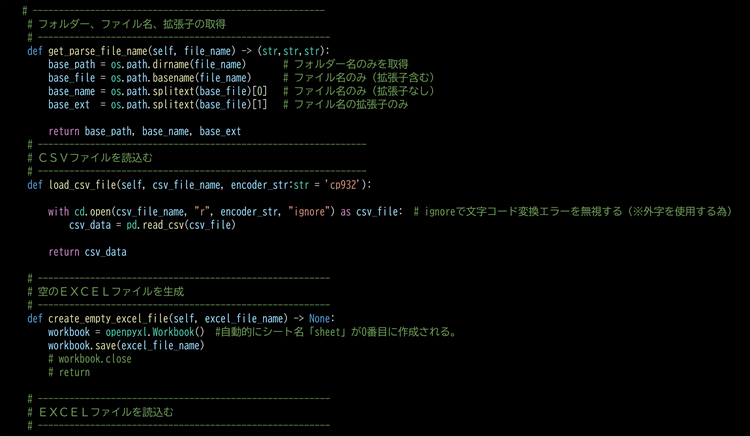Click the return base_path, base_name, base_ext line
The image size is (750, 437).
(144, 131)
